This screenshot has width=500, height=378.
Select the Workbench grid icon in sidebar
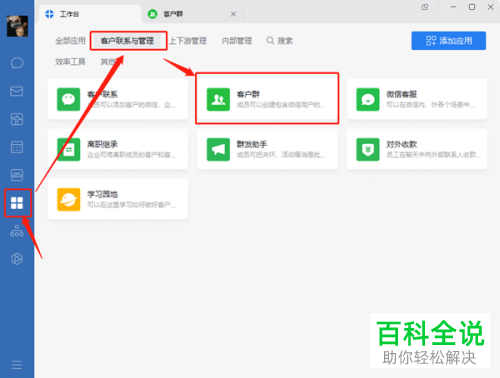[x=17, y=203]
